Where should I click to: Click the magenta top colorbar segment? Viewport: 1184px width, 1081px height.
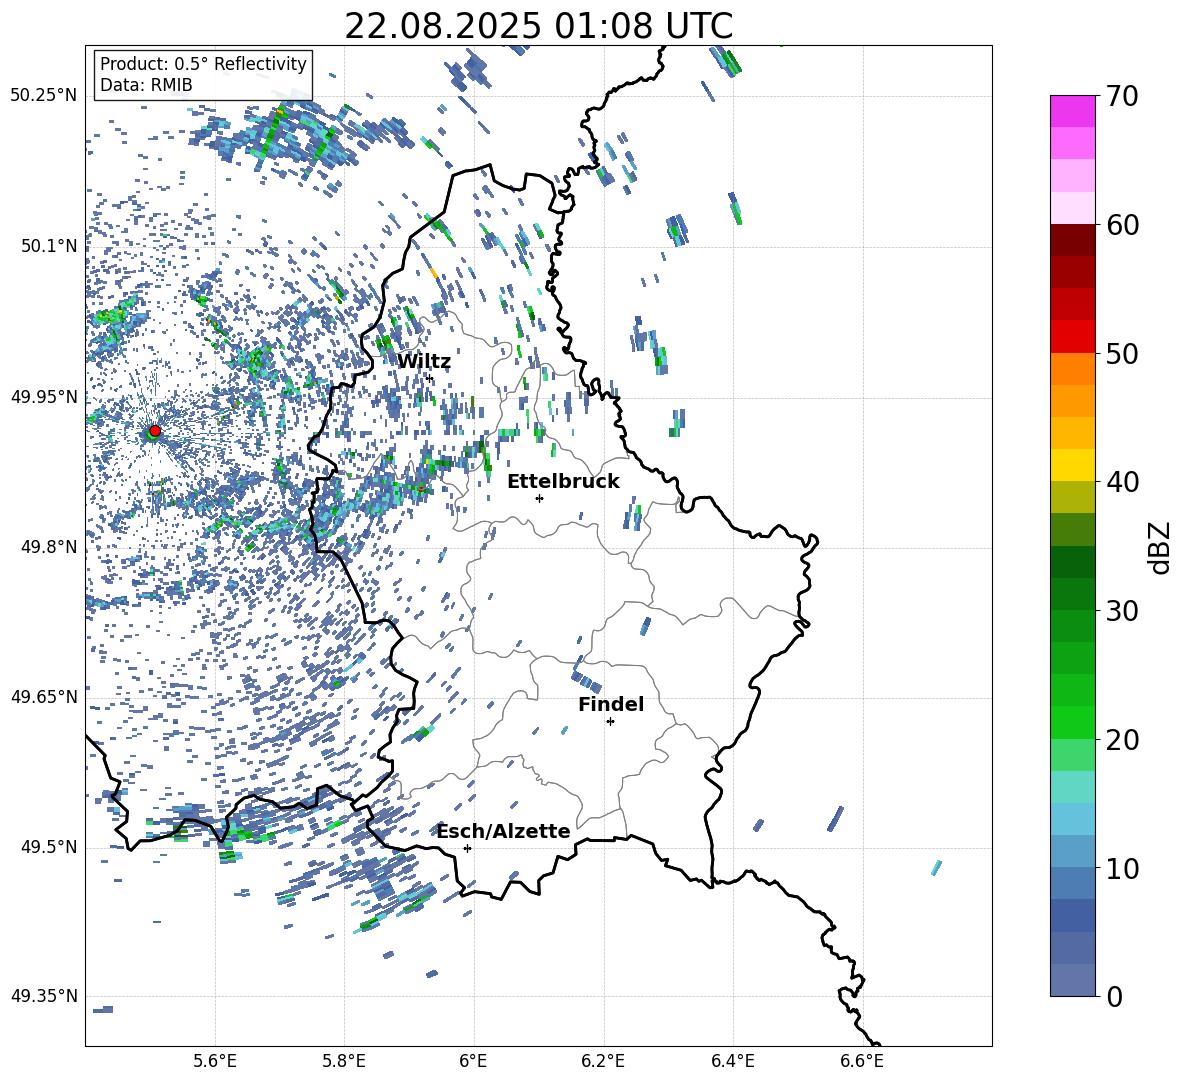coord(1072,111)
